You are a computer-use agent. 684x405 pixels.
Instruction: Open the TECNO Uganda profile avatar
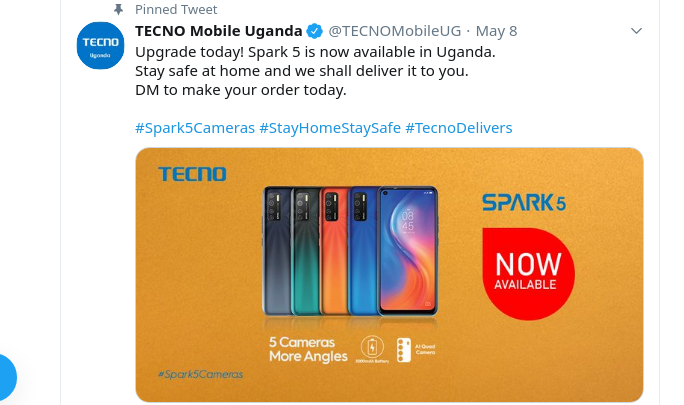tap(100, 45)
